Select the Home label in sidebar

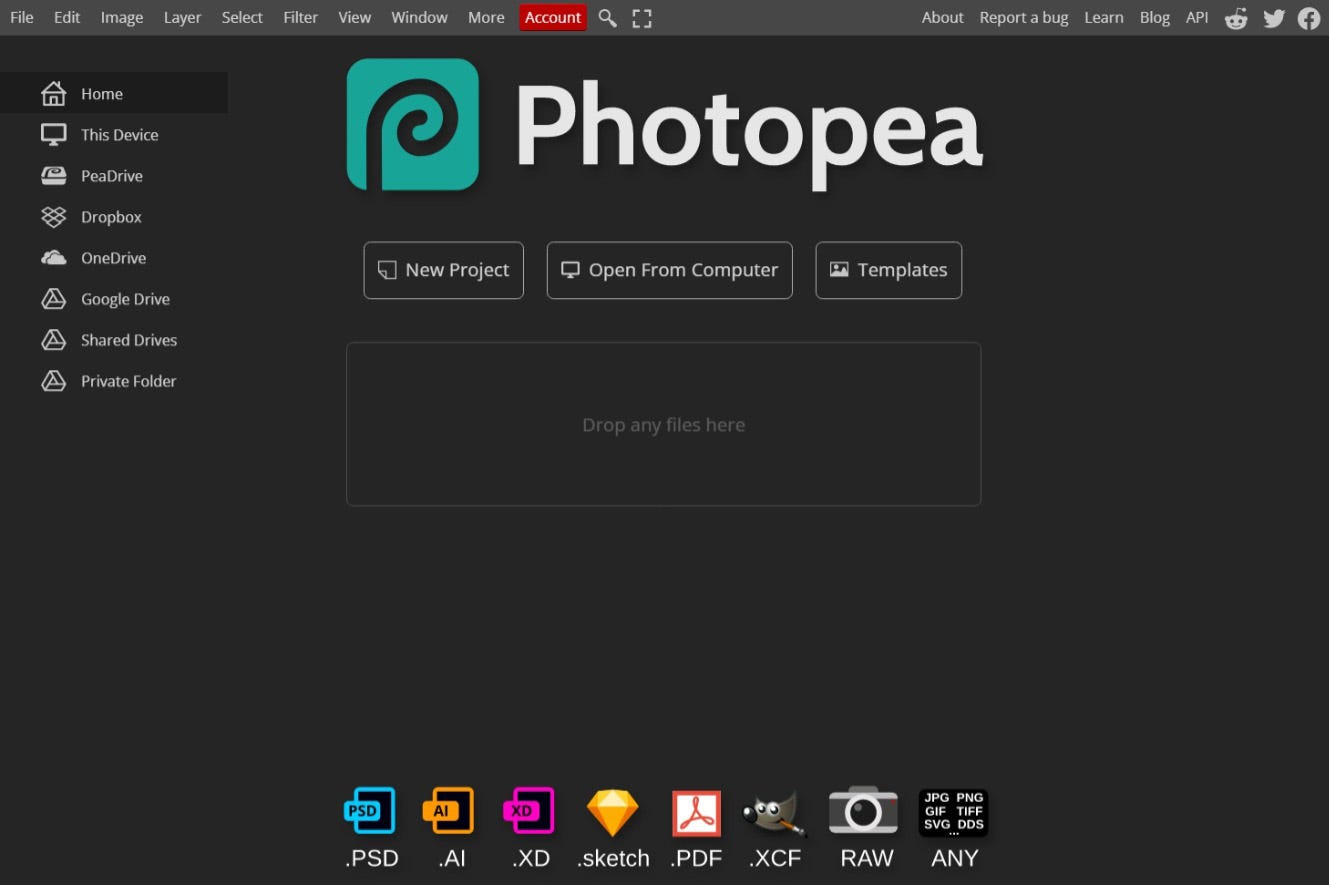tap(102, 94)
